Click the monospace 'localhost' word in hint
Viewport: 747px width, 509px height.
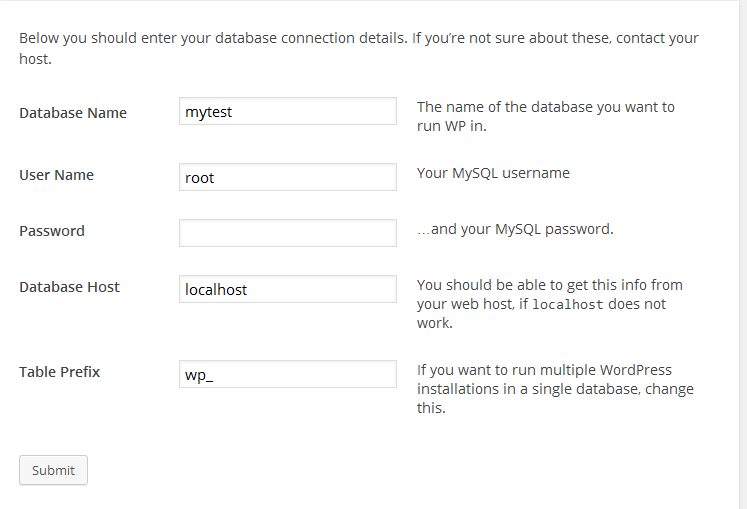567,305
